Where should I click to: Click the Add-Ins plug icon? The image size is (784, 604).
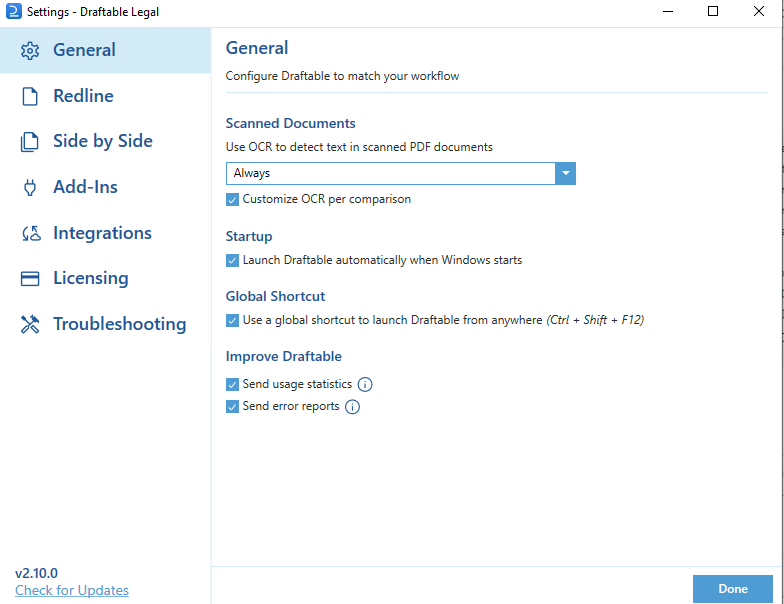pyautogui.click(x=30, y=188)
